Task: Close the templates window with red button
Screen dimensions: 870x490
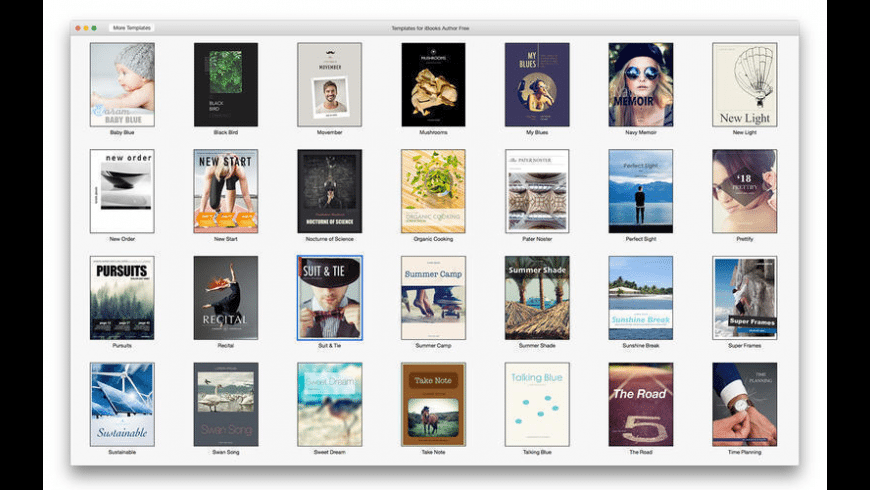Action: (x=78, y=28)
